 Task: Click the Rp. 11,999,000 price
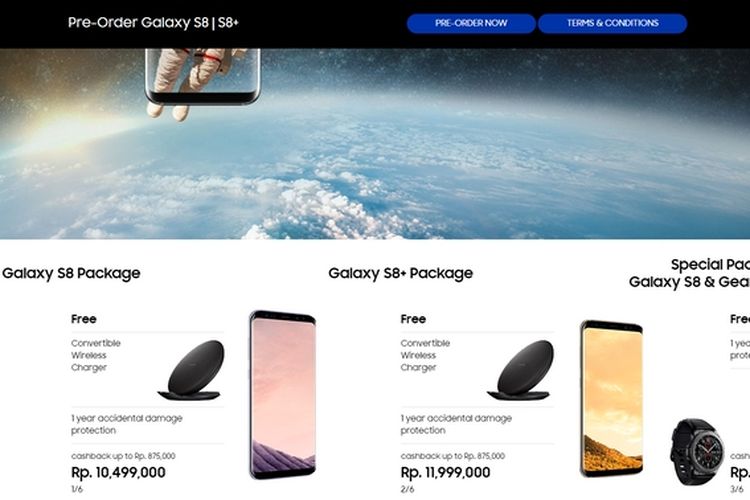tap(445, 472)
